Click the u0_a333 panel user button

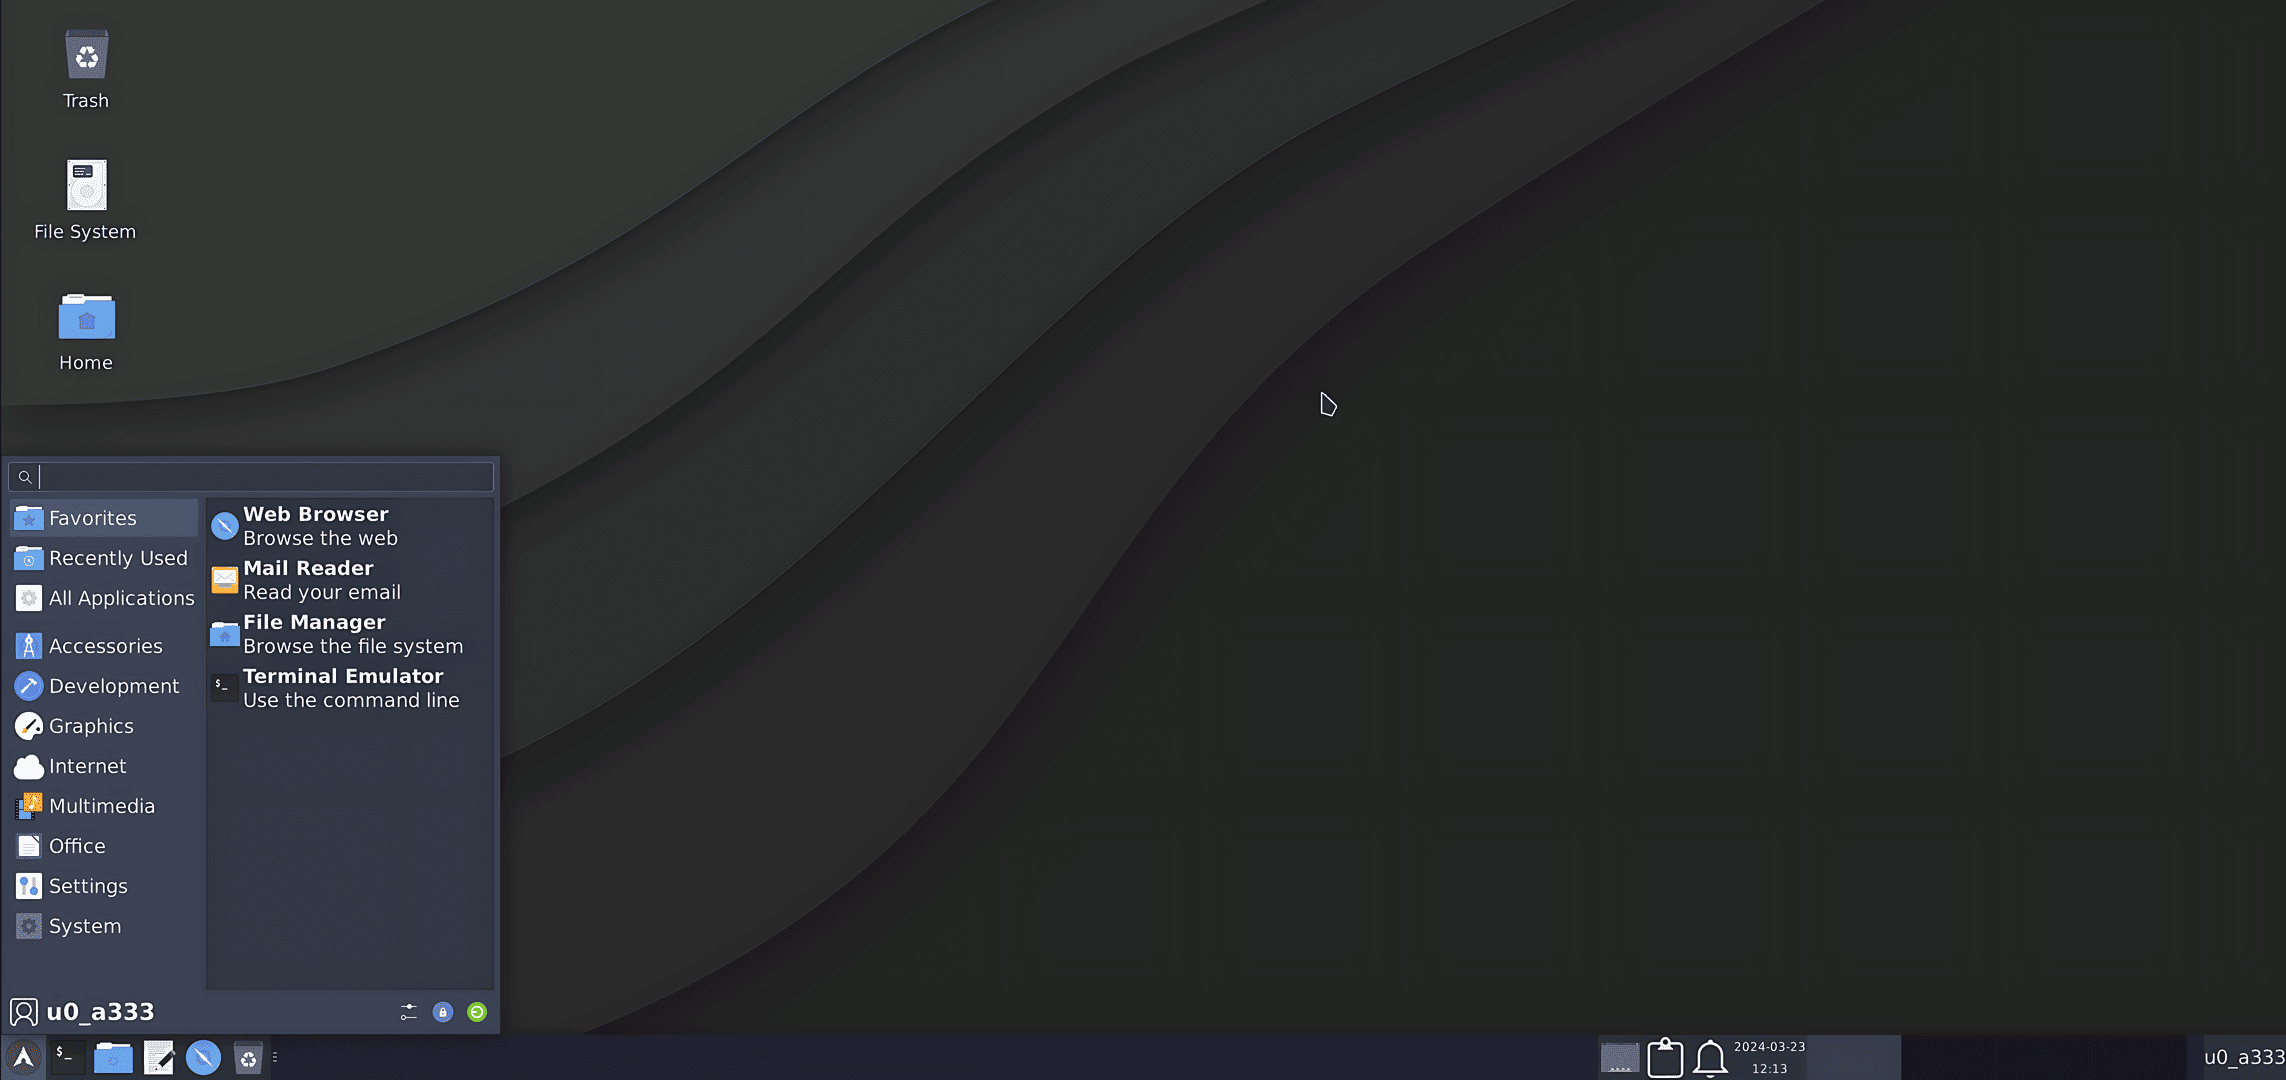tap(2243, 1057)
